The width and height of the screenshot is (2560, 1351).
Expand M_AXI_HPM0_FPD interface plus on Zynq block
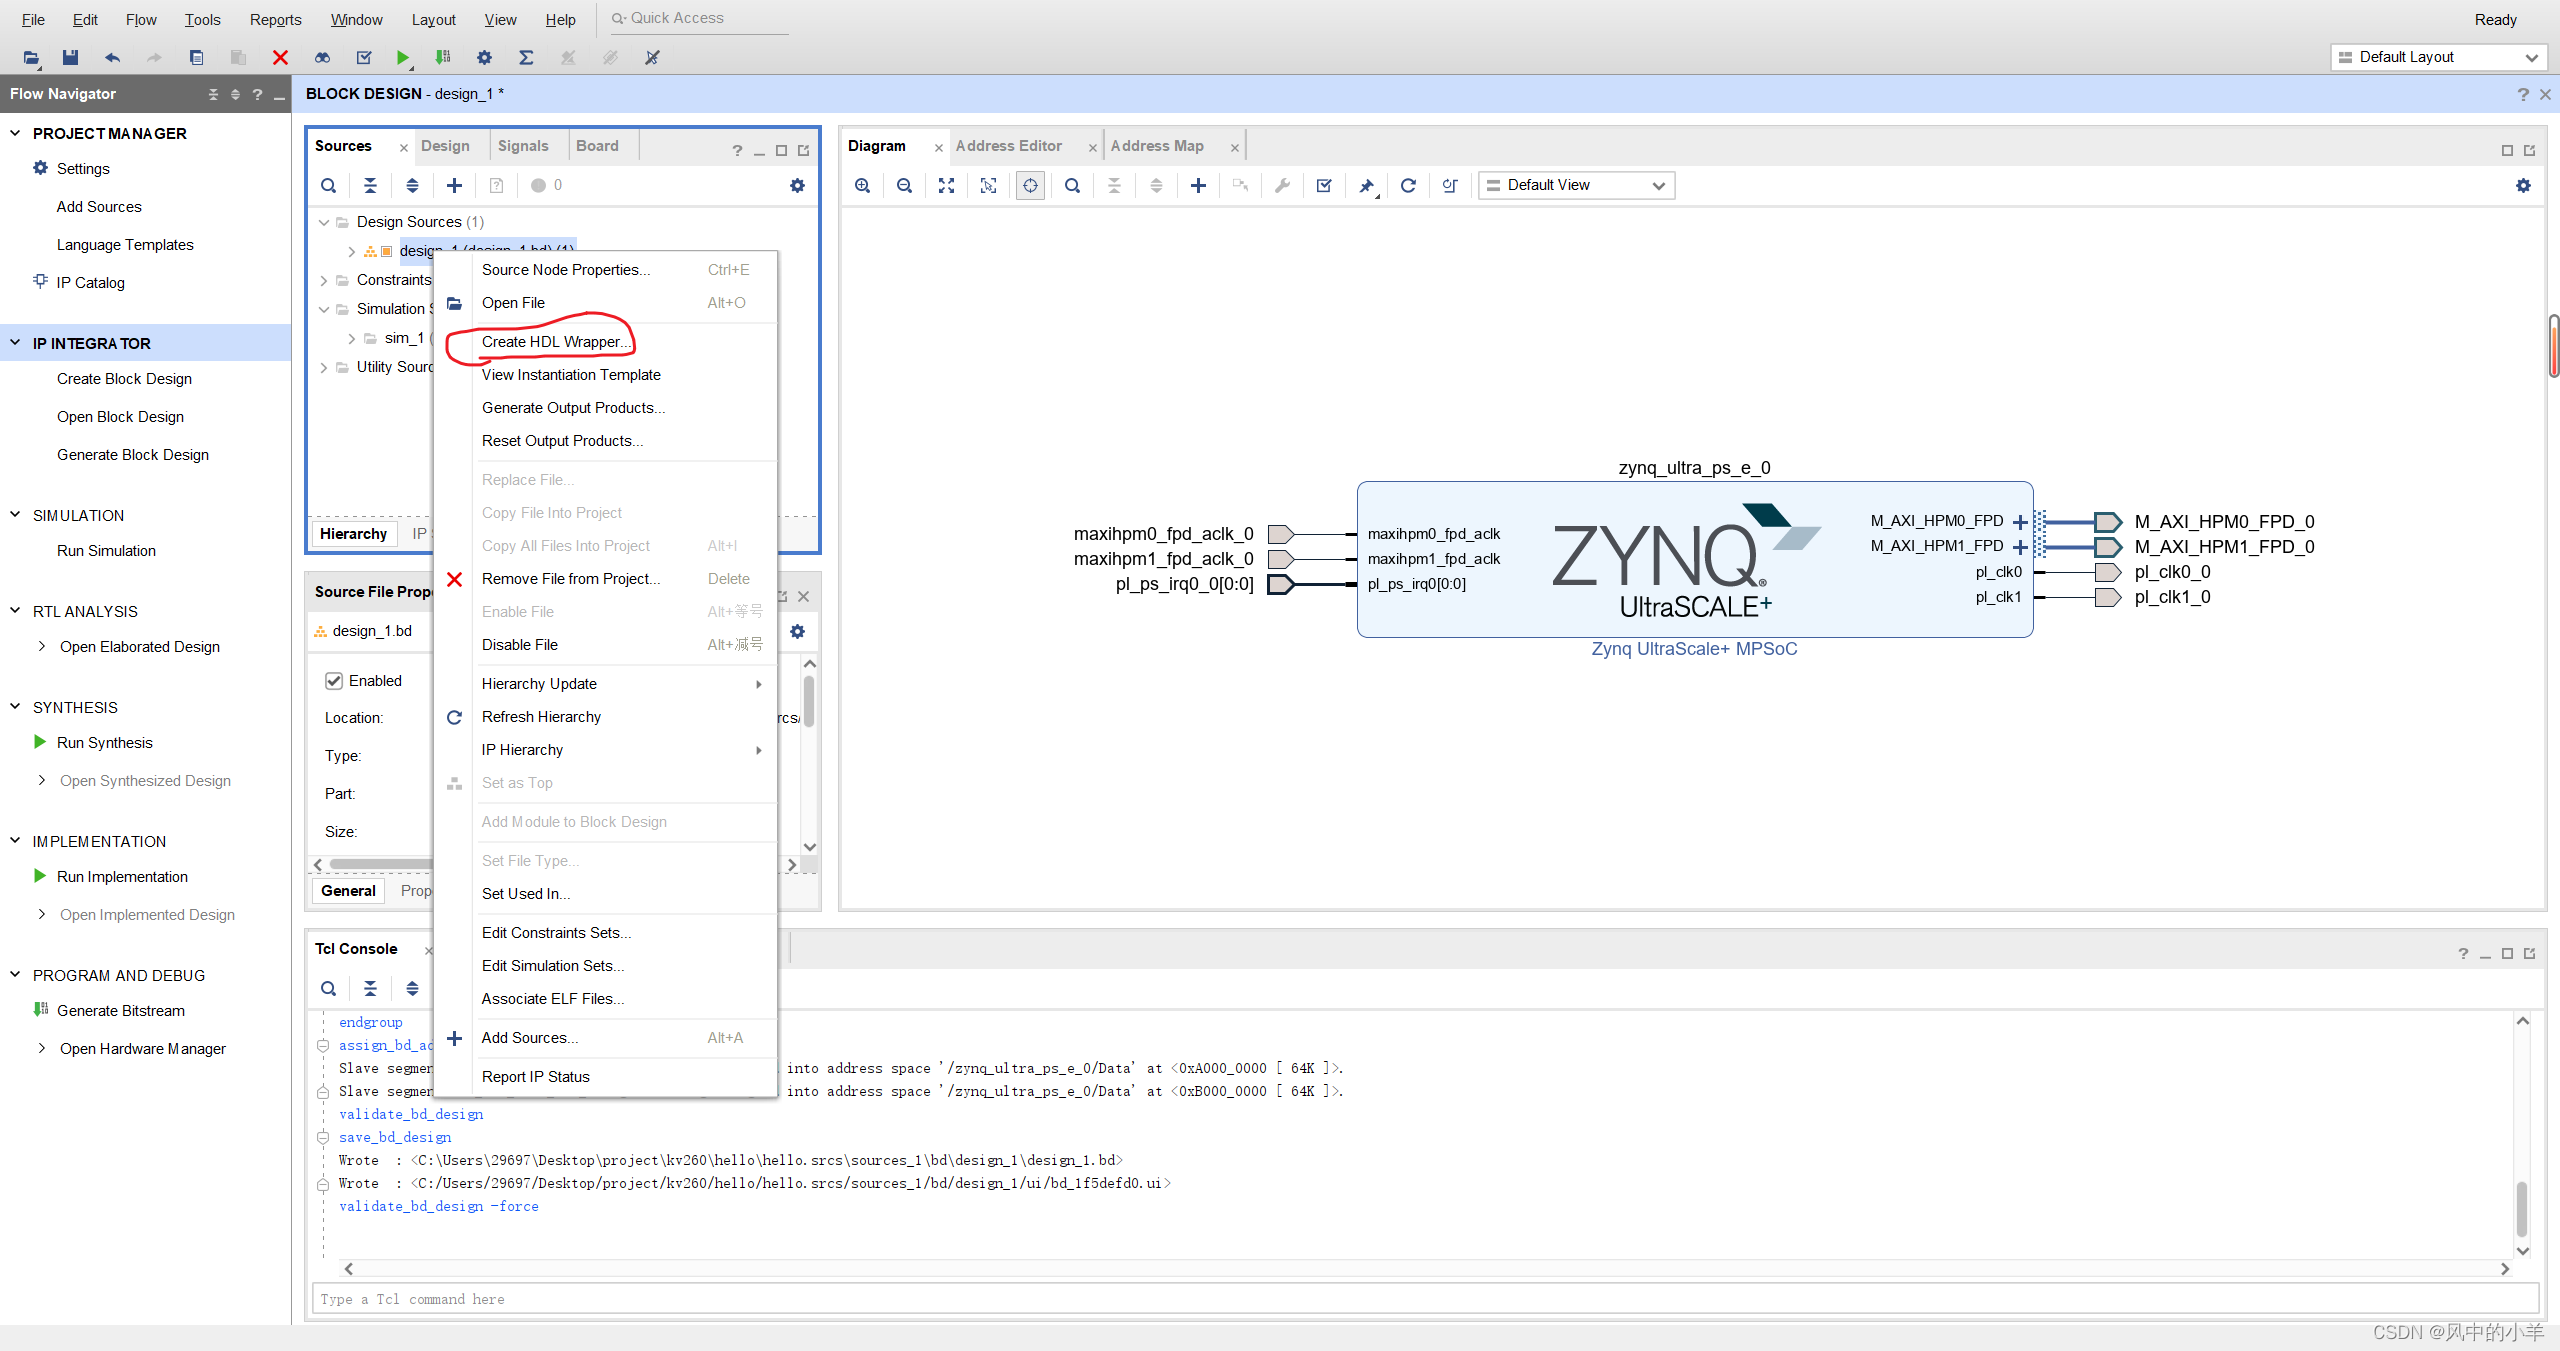[x=2020, y=522]
